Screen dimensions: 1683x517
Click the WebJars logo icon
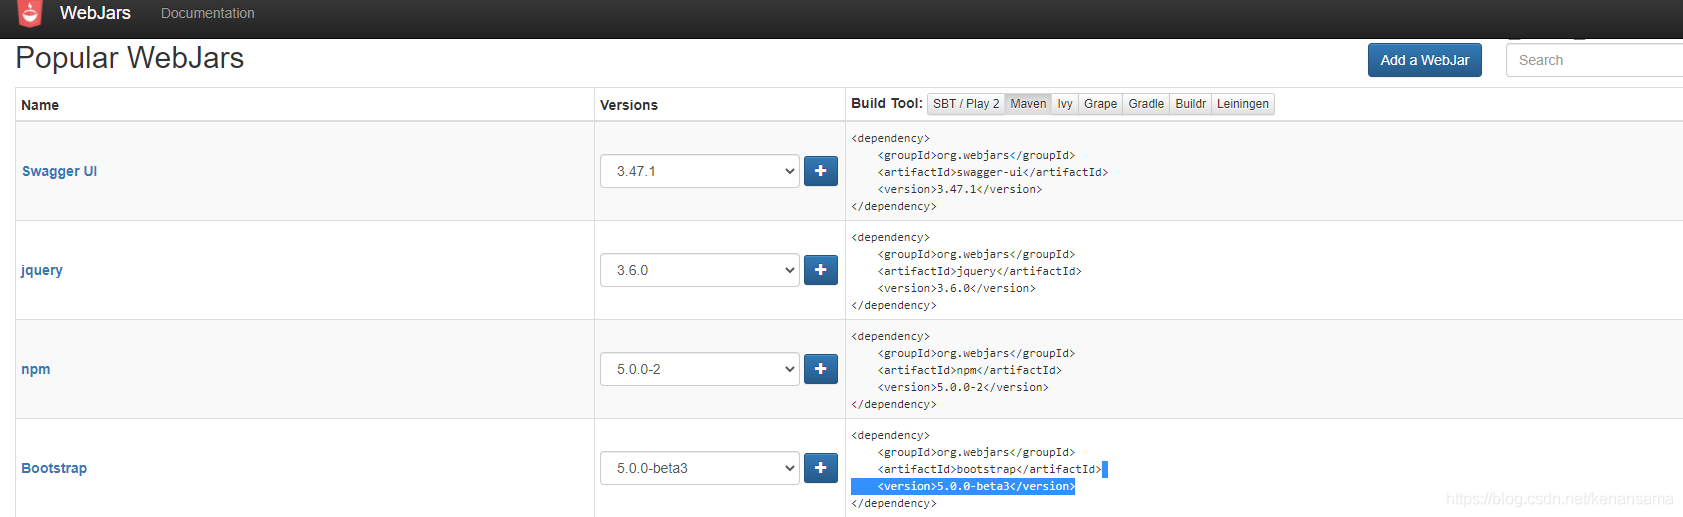tap(30, 14)
